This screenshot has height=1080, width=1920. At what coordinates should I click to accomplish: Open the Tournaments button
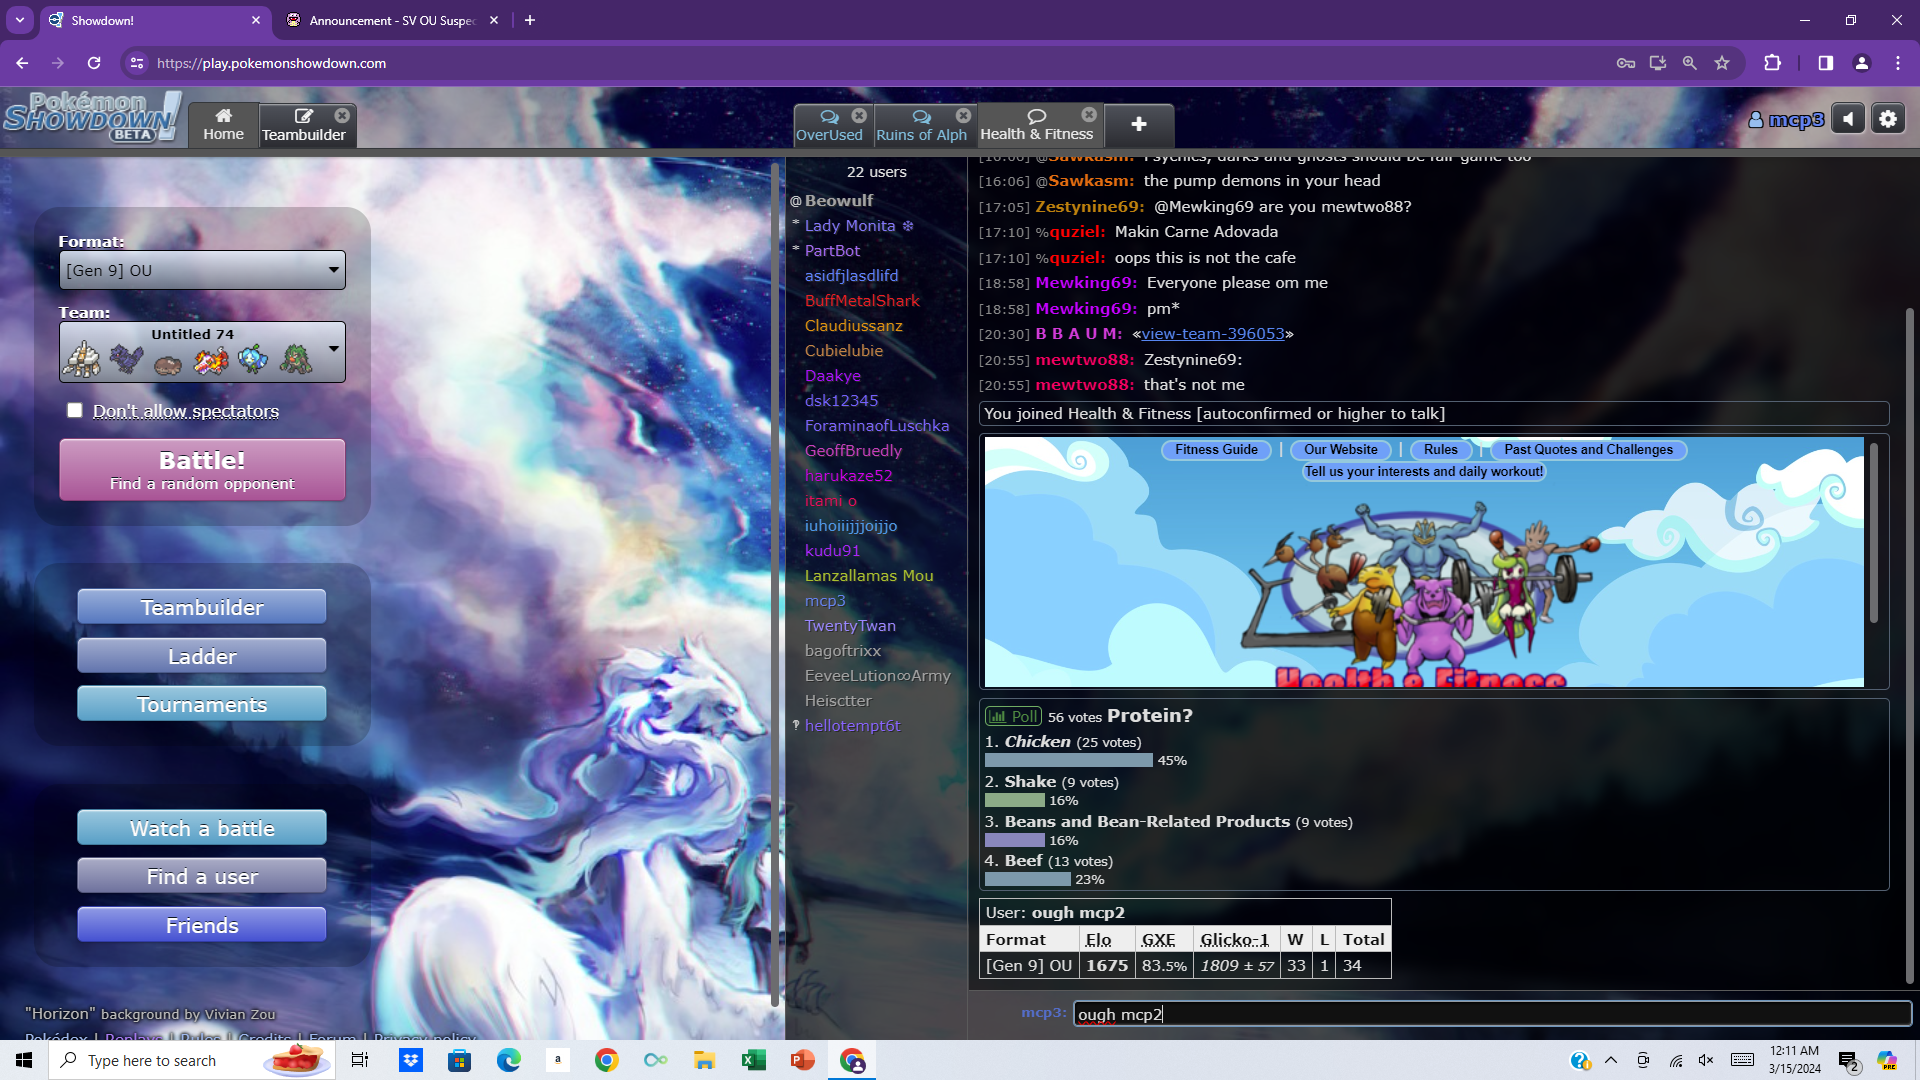pyautogui.click(x=202, y=704)
